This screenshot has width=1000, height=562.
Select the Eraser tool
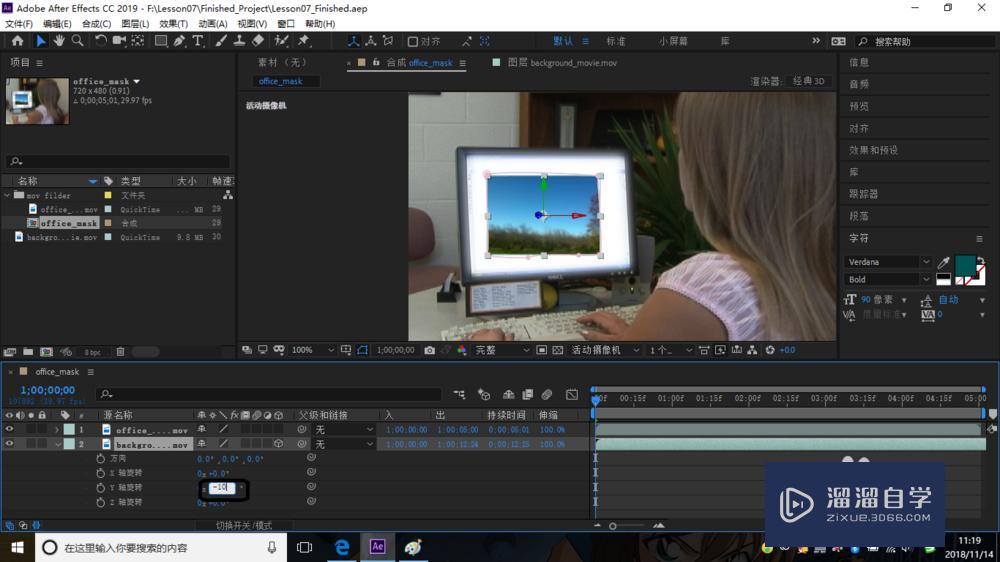point(258,41)
